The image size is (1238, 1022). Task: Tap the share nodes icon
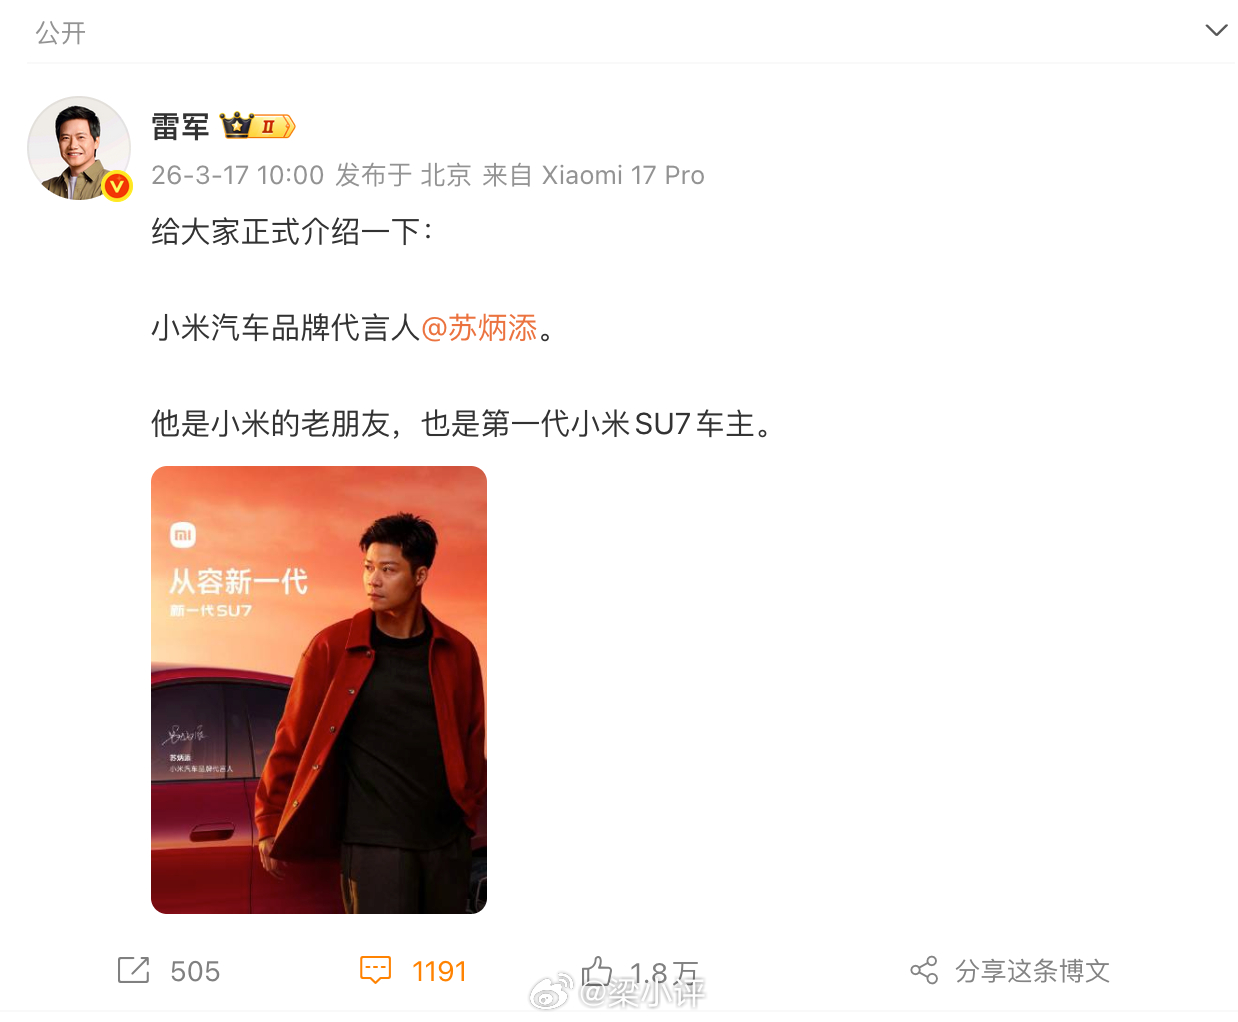(x=924, y=970)
